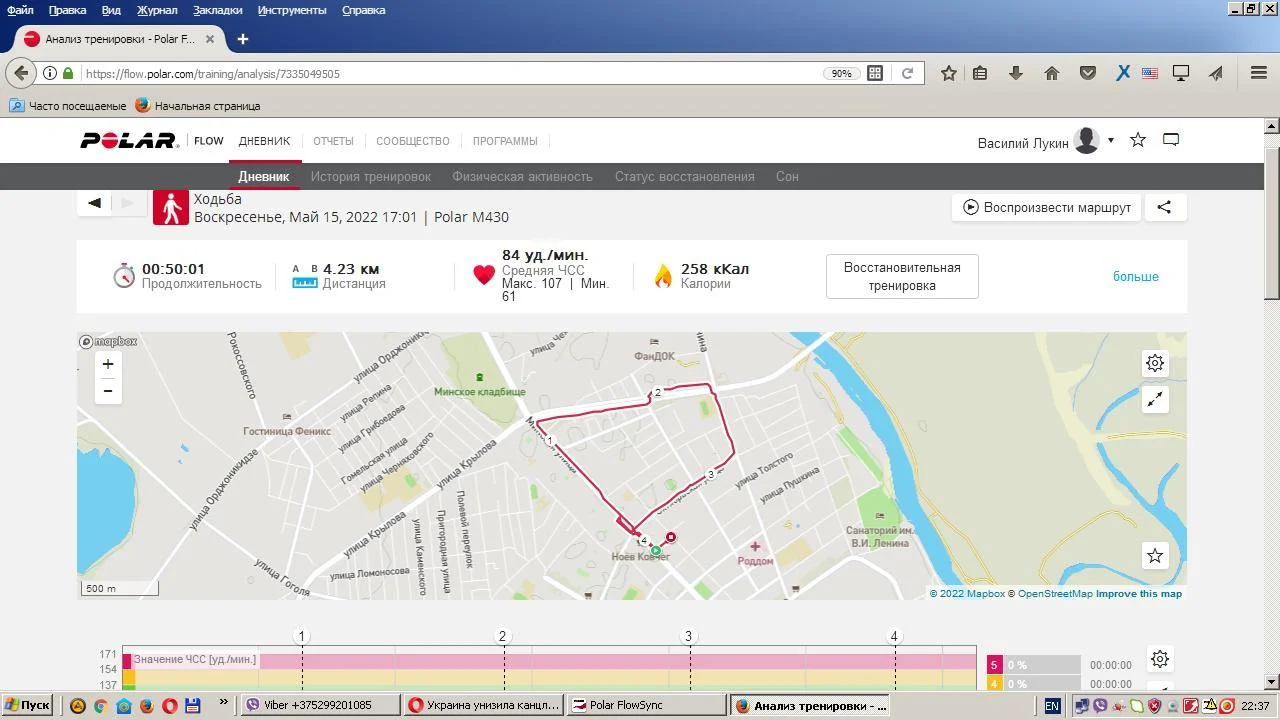Click the US flag extension icon
The image size is (1280, 720).
click(1150, 73)
